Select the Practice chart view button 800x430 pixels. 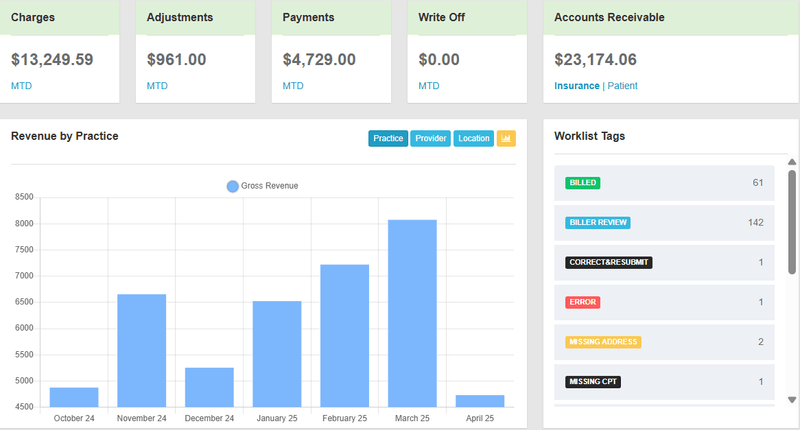point(388,138)
